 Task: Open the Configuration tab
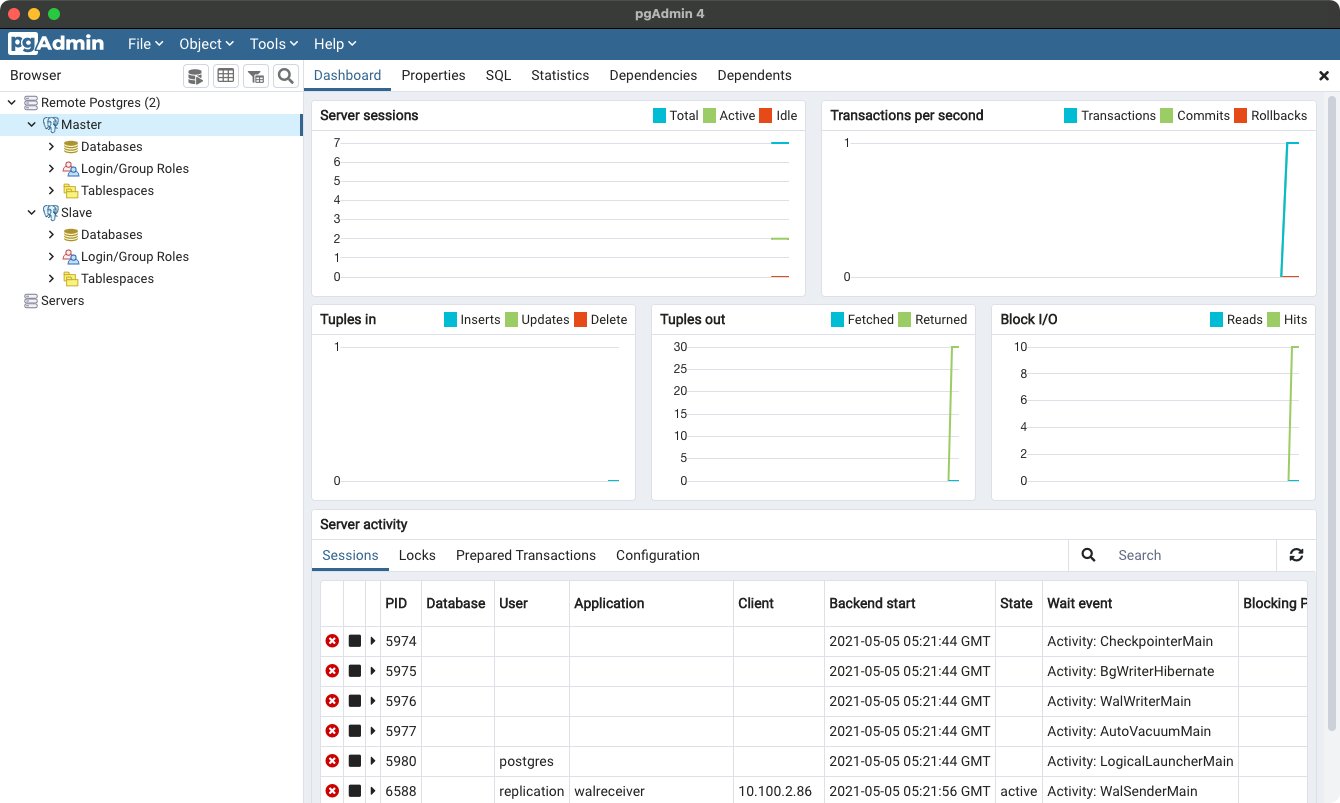click(x=658, y=555)
